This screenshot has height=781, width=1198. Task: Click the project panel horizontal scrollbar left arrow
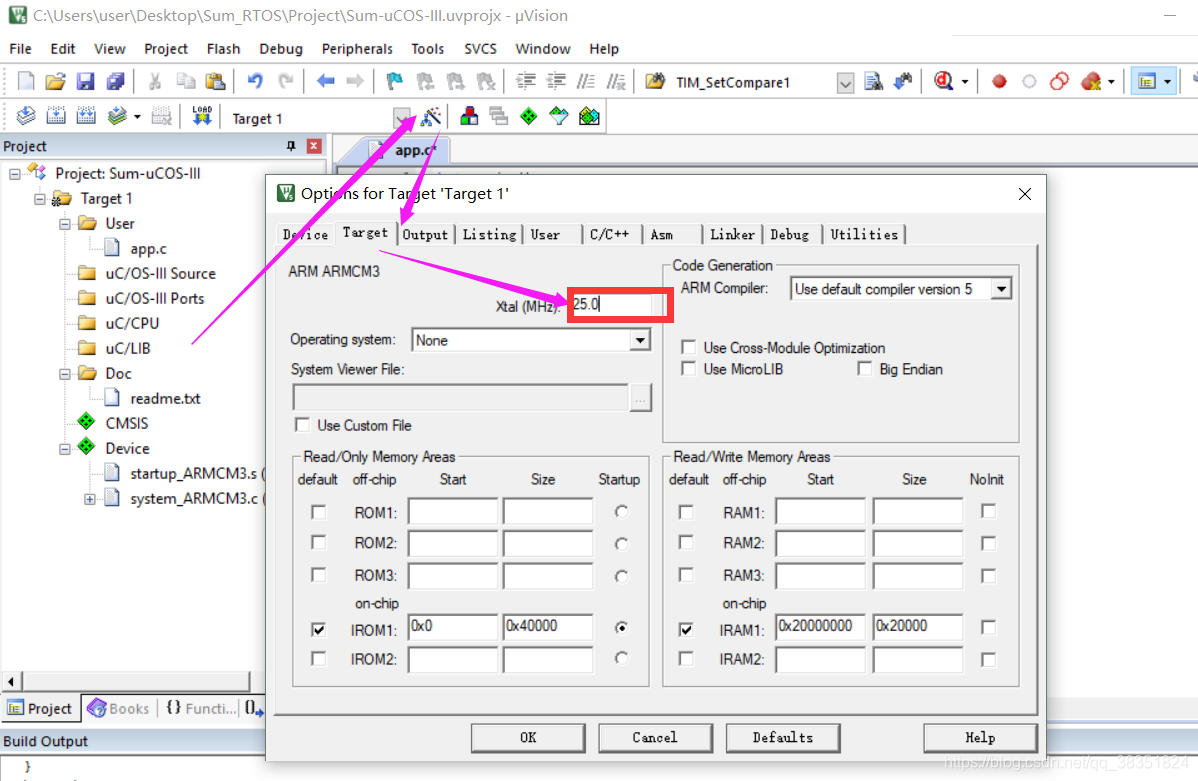tap(11, 680)
